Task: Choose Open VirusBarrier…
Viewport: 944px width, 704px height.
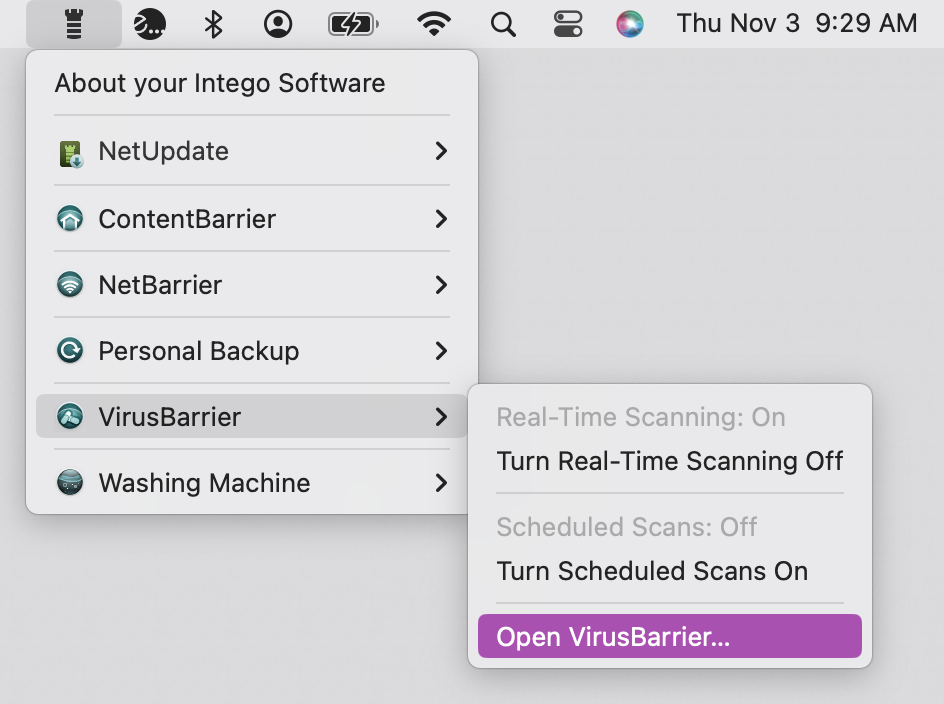Action: click(x=669, y=636)
